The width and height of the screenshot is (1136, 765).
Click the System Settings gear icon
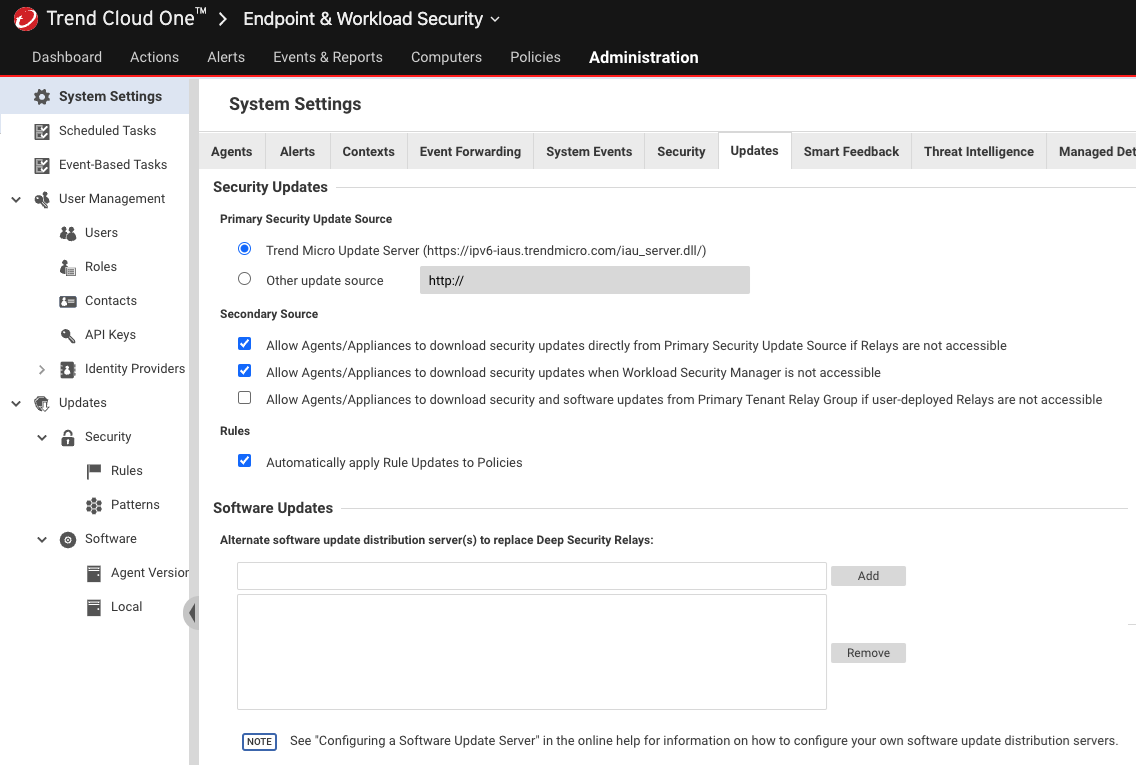click(42, 97)
